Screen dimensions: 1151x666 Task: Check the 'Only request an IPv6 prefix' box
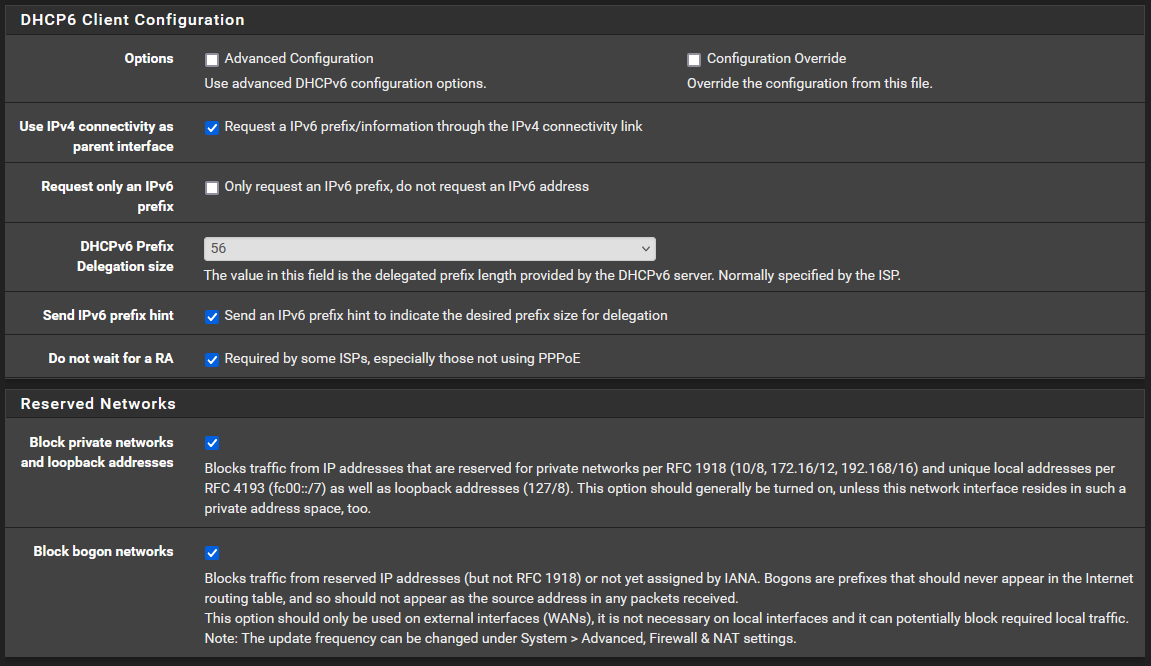[x=211, y=188]
